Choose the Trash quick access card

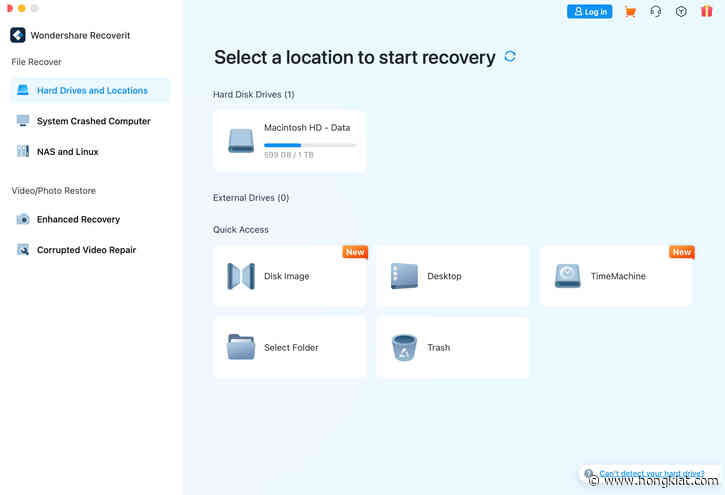tap(453, 347)
